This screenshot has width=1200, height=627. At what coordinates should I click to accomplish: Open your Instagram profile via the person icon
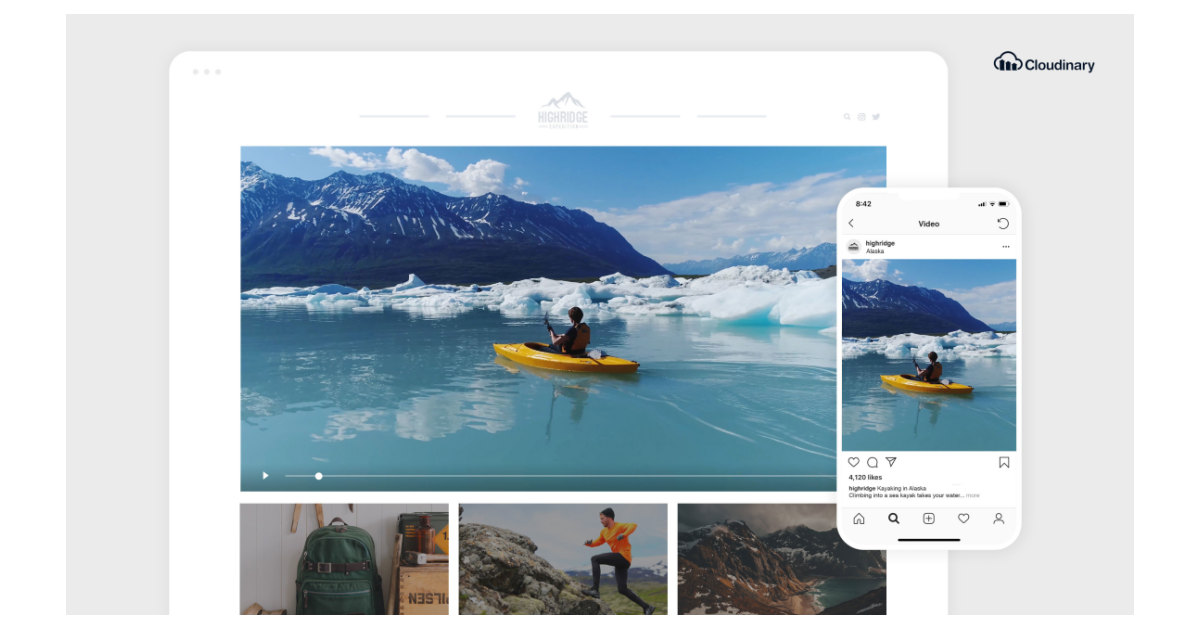[x=999, y=519]
